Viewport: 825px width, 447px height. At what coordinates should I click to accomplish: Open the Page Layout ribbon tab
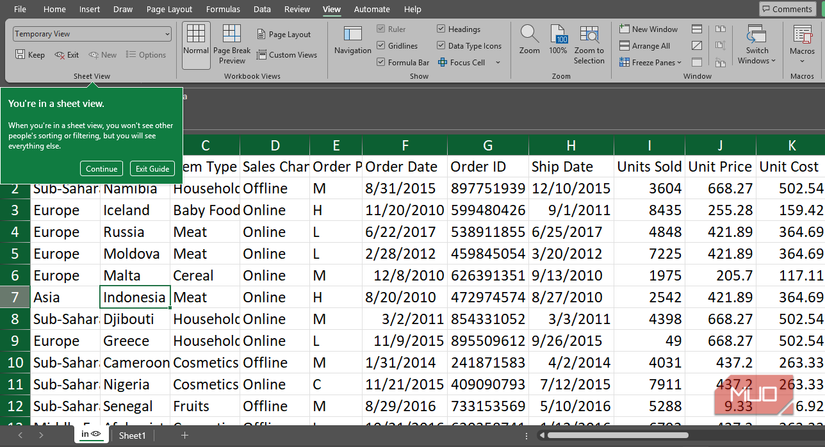(x=169, y=9)
